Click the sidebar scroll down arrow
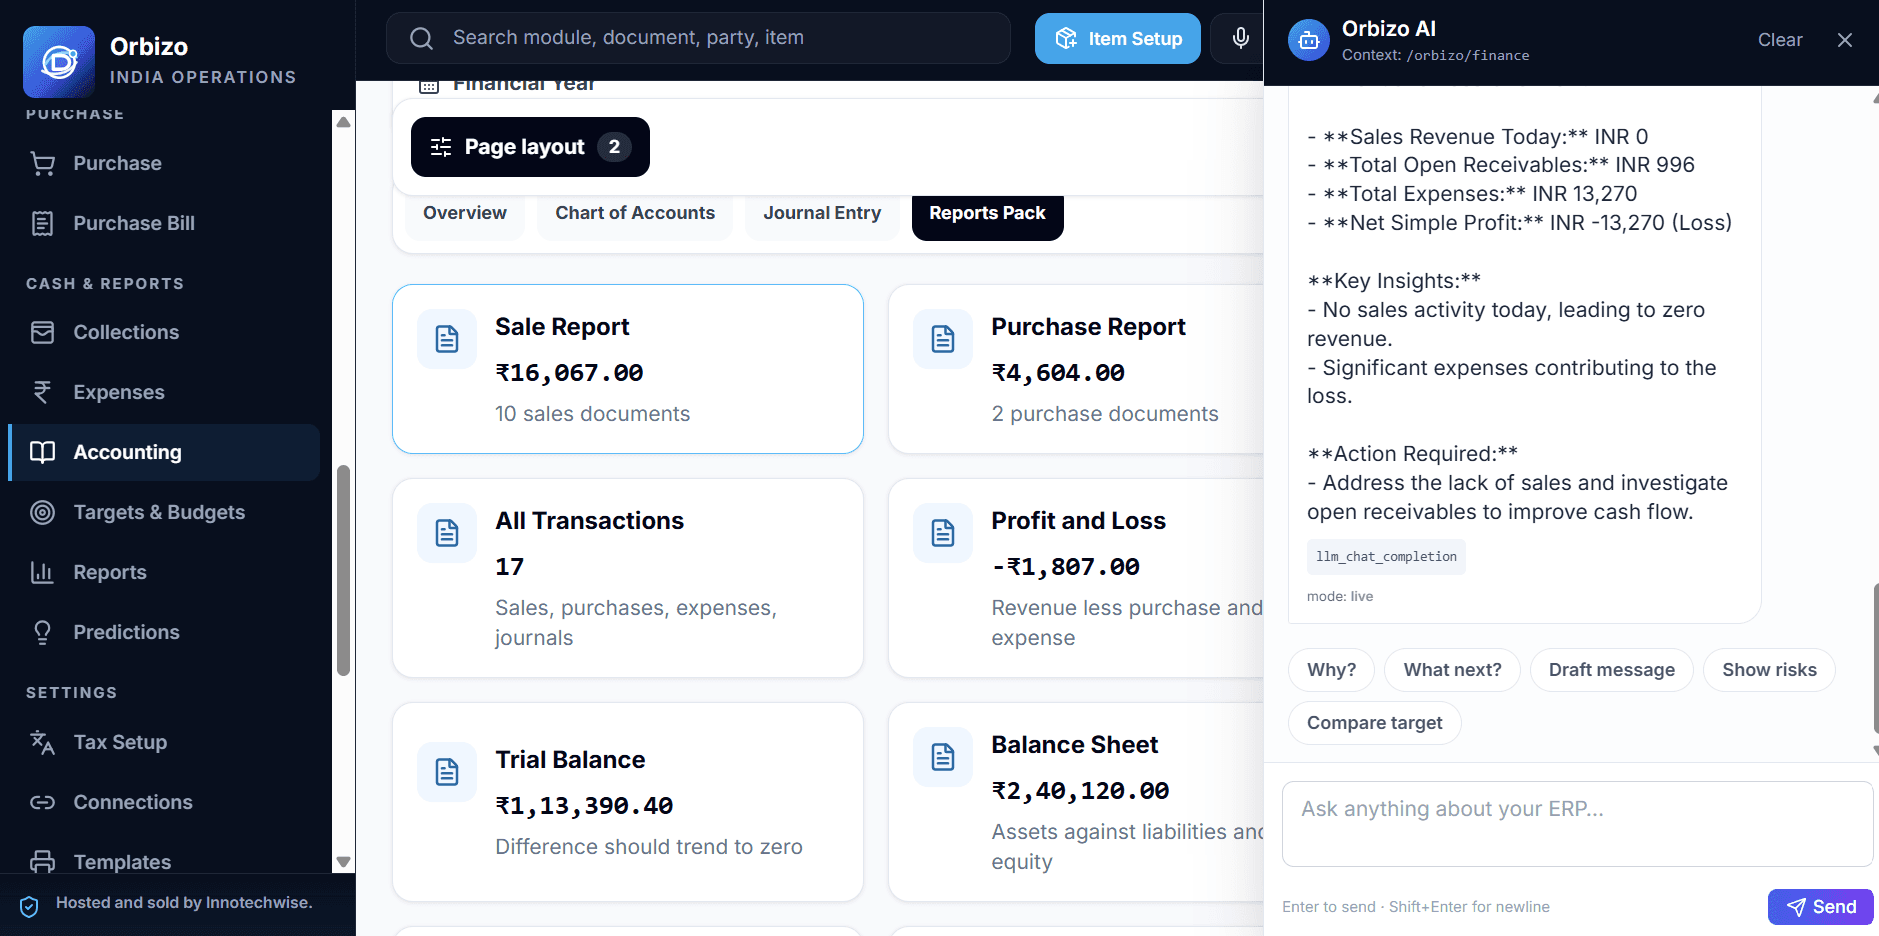 point(343,861)
